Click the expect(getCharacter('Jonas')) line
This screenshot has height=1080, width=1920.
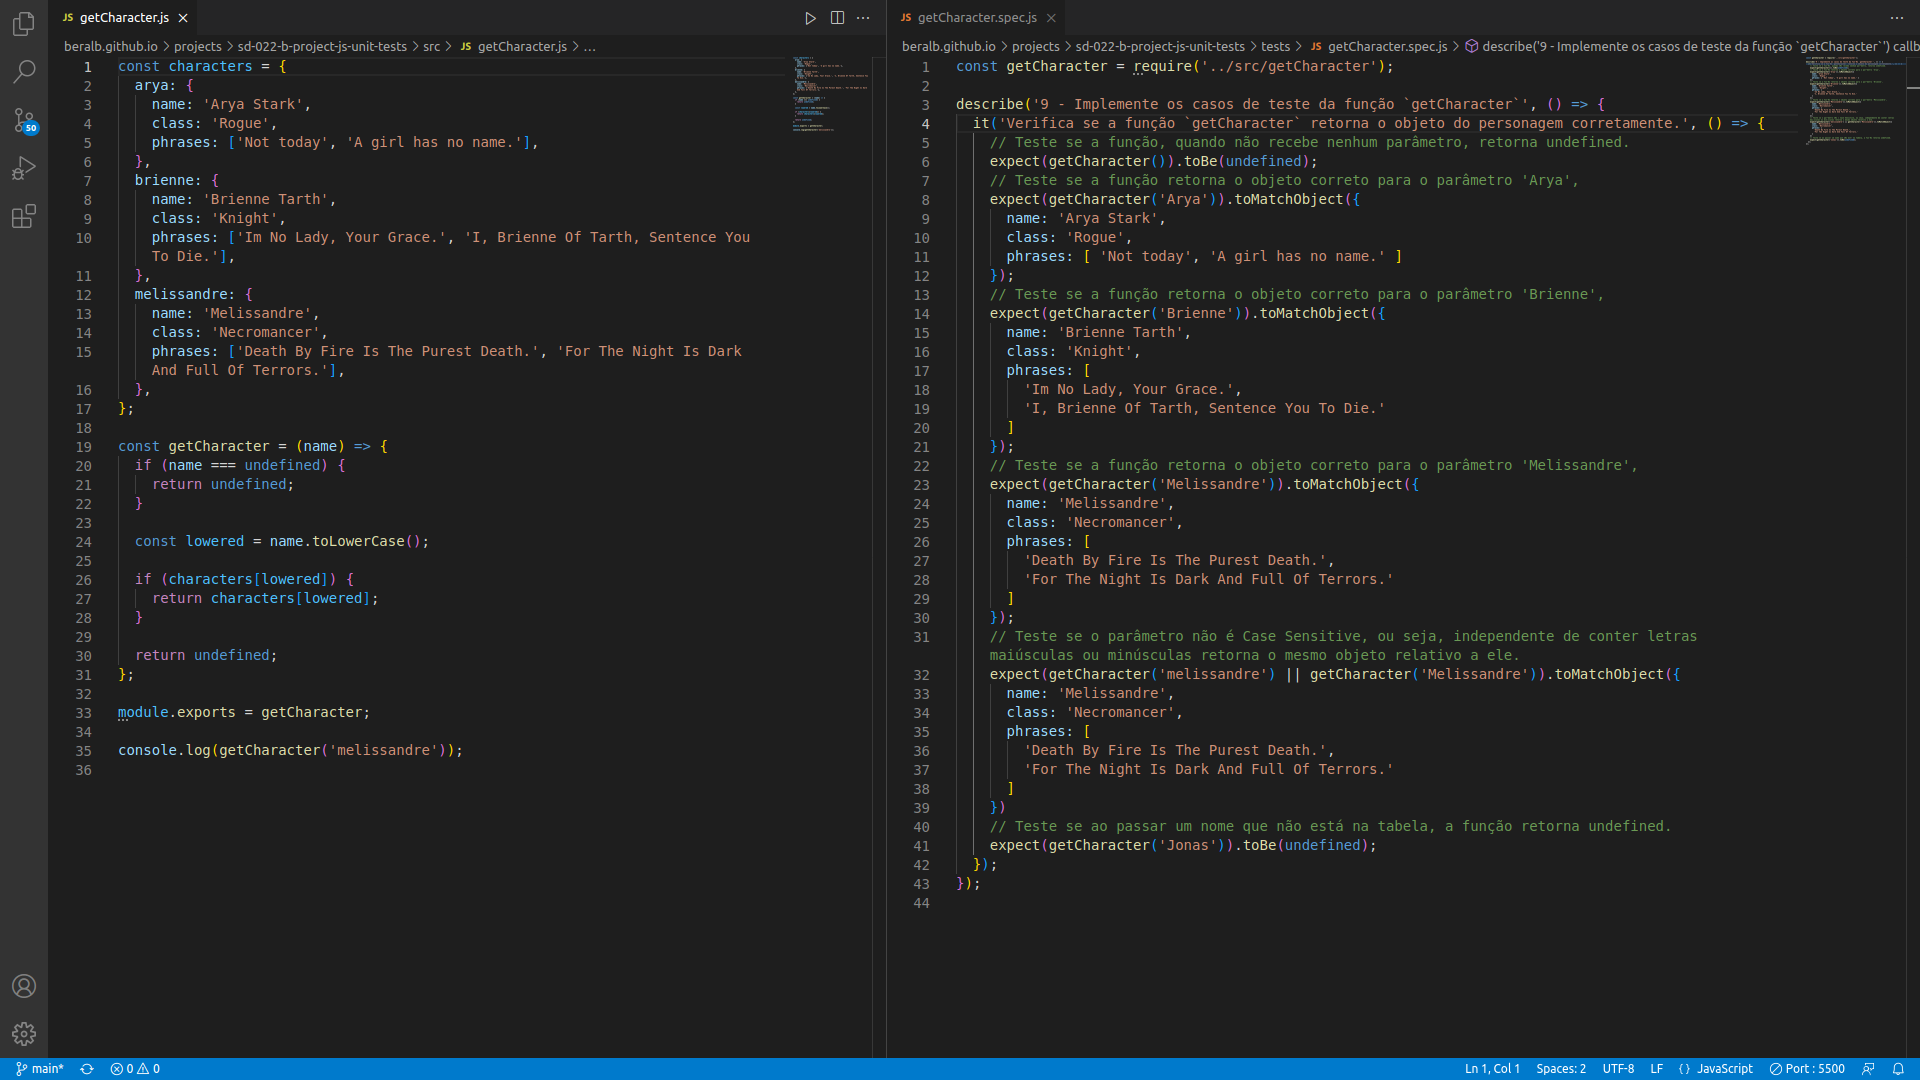coord(1183,846)
